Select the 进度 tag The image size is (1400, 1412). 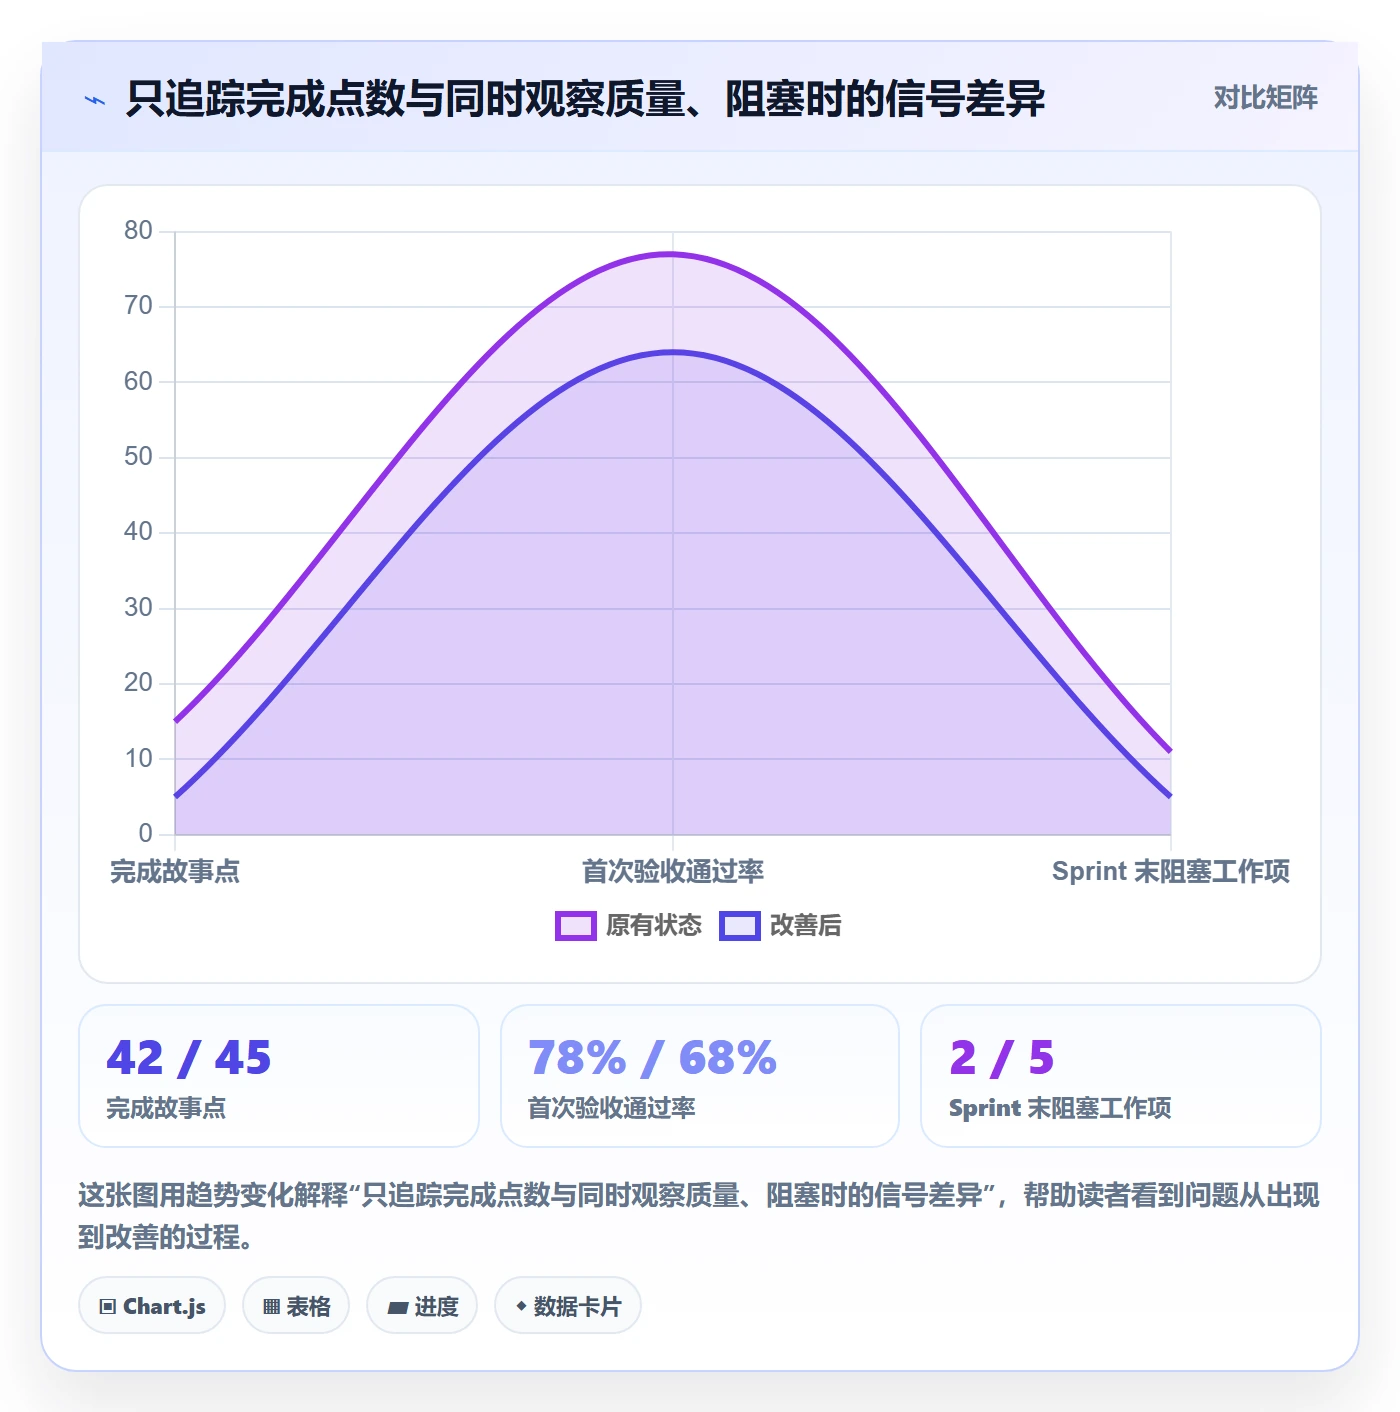click(x=422, y=1306)
